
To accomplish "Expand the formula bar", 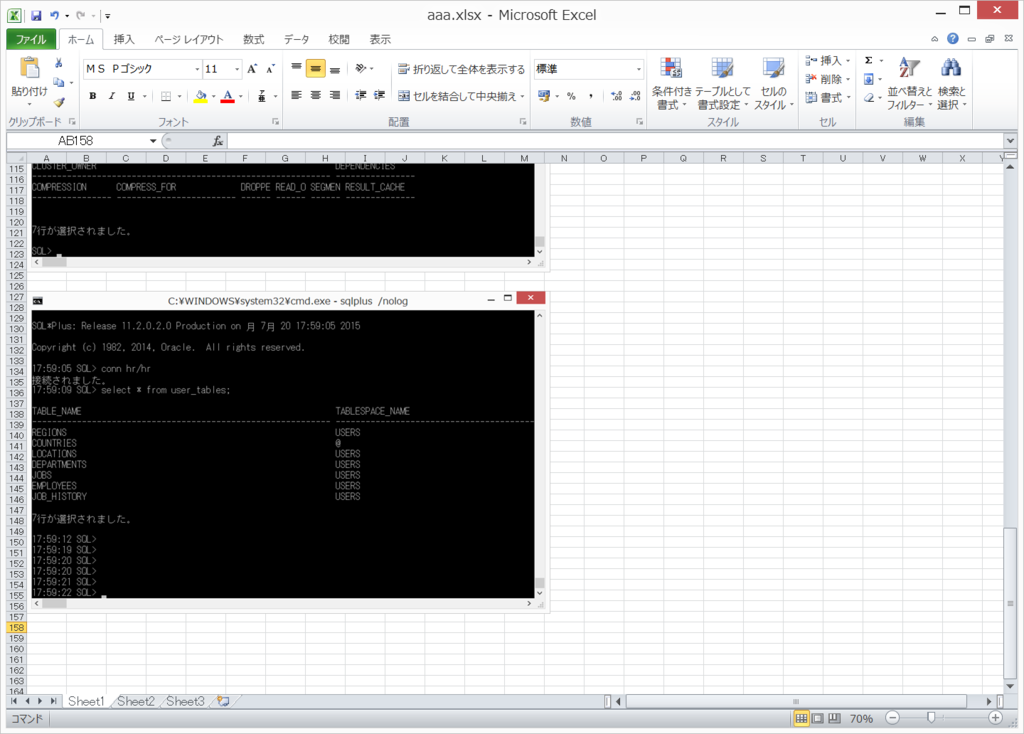I will coord(1010,140).
